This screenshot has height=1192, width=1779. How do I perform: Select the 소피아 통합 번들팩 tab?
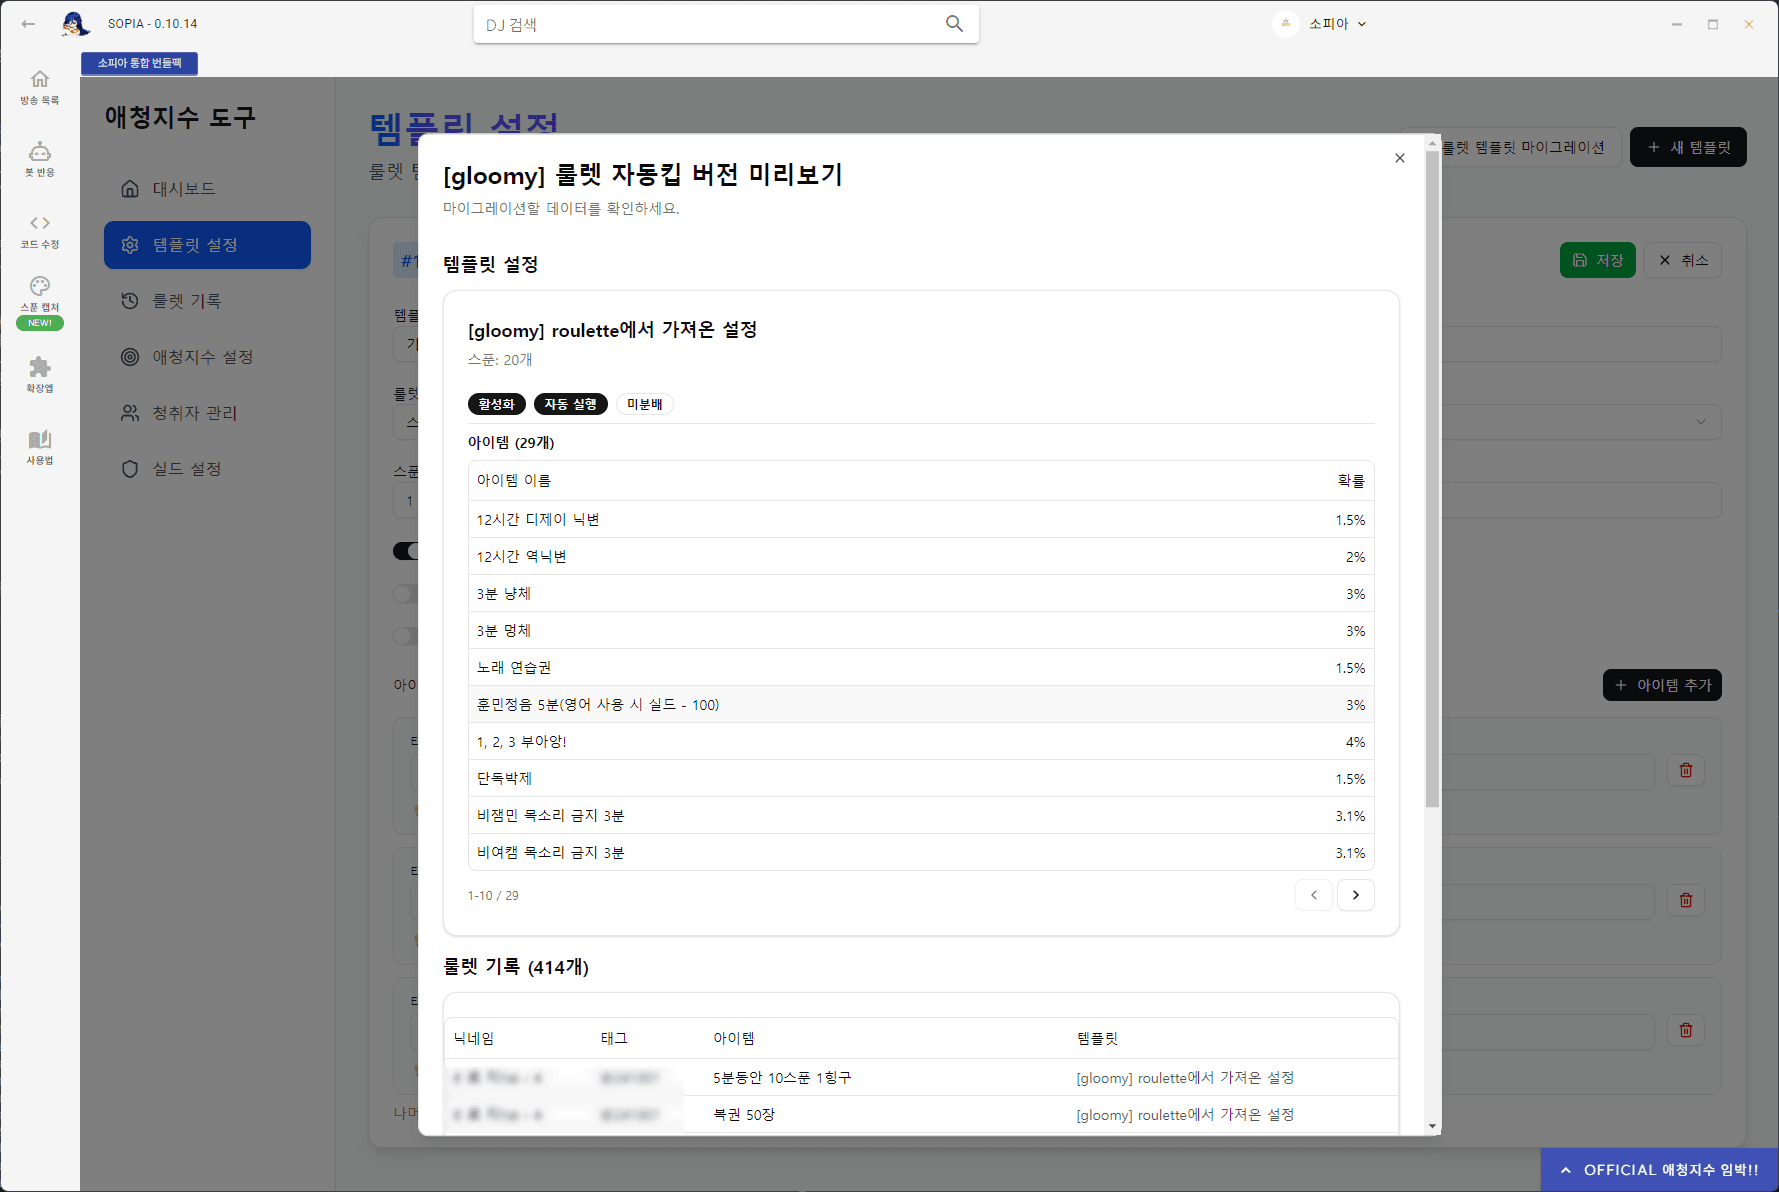(140, 63)
